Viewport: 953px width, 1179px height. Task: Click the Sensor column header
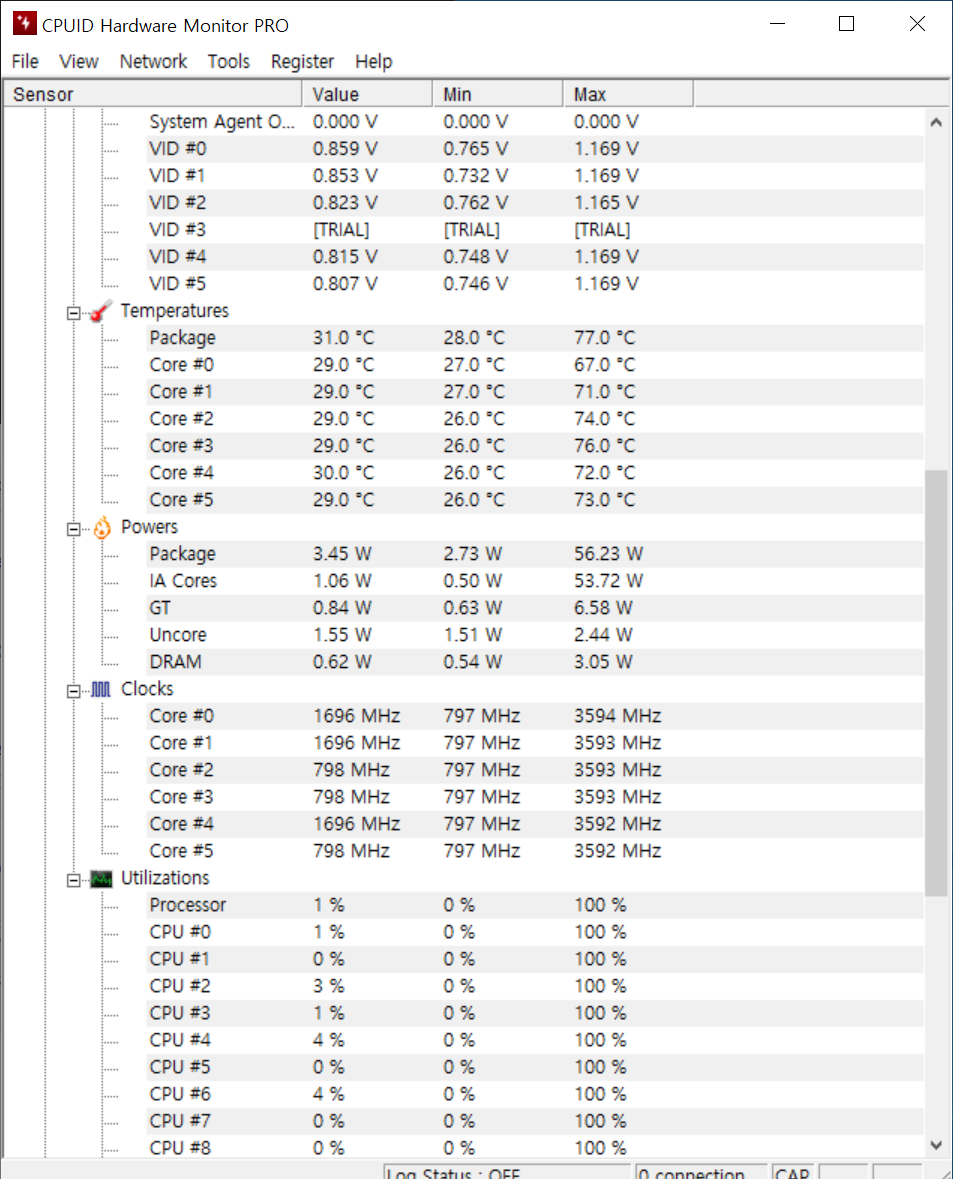tap(153, 94)
